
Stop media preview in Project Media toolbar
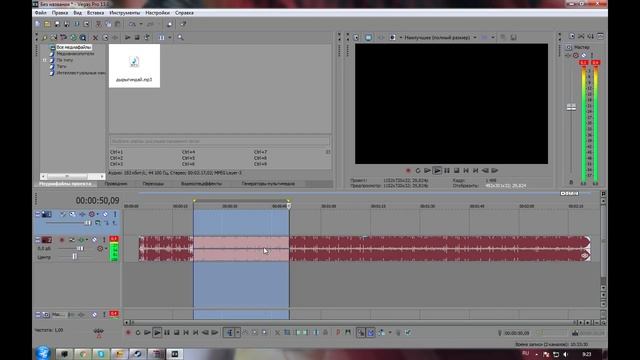[x=137, y=38]
